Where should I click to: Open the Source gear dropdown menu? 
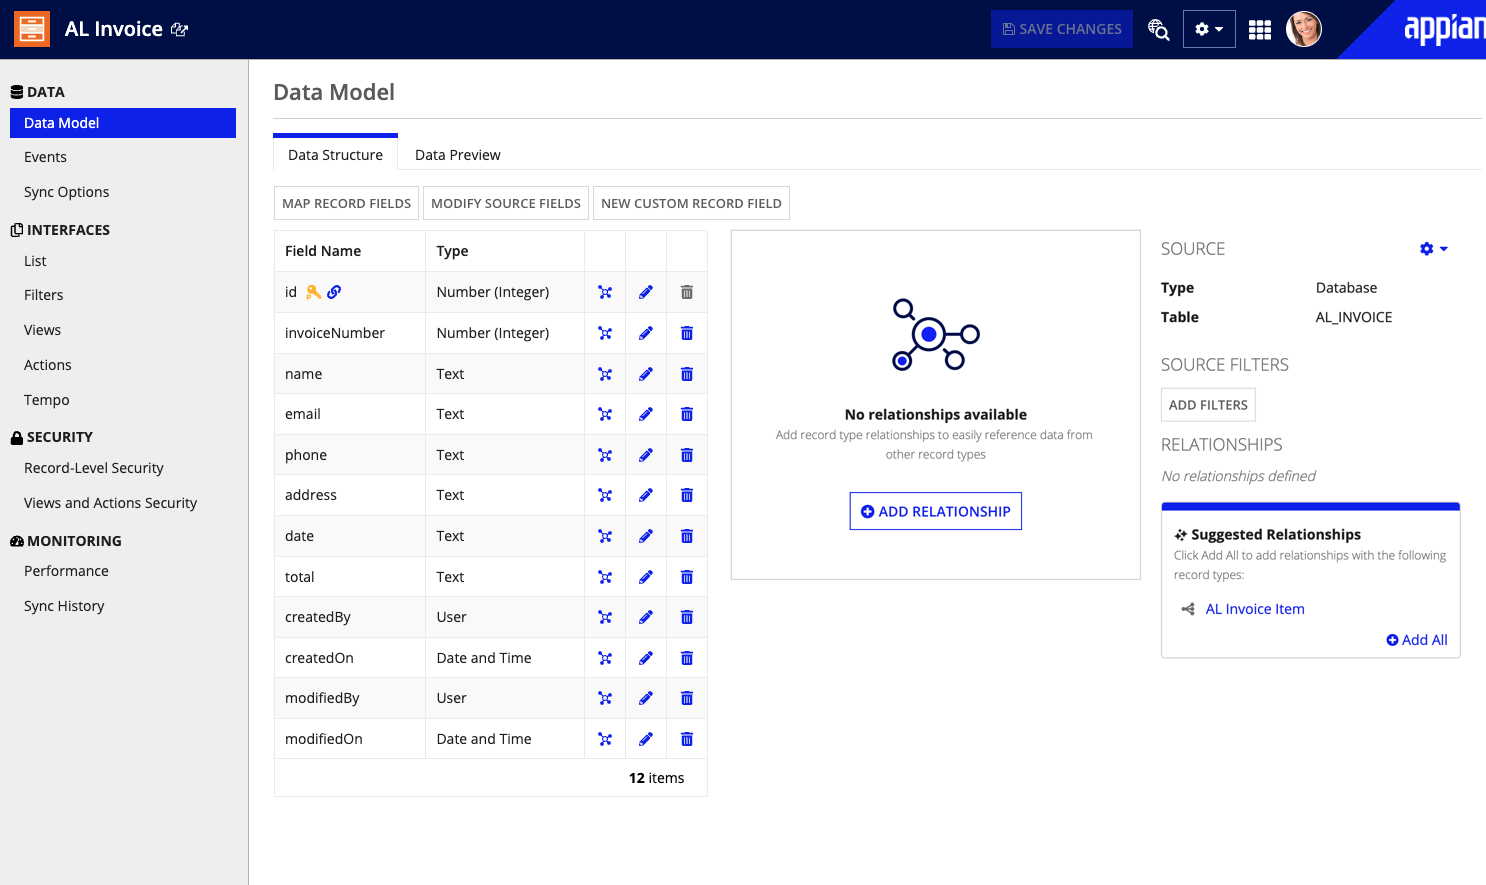(1433, 249)
